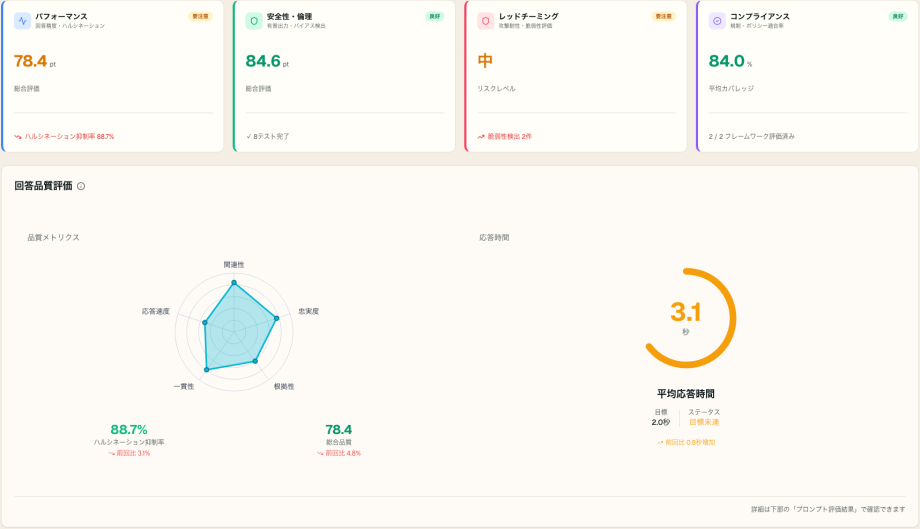The height and width of the screenshot is (529, 920).
Task: Click the 良好 badge on the Safety card
Action: [435, 16]
